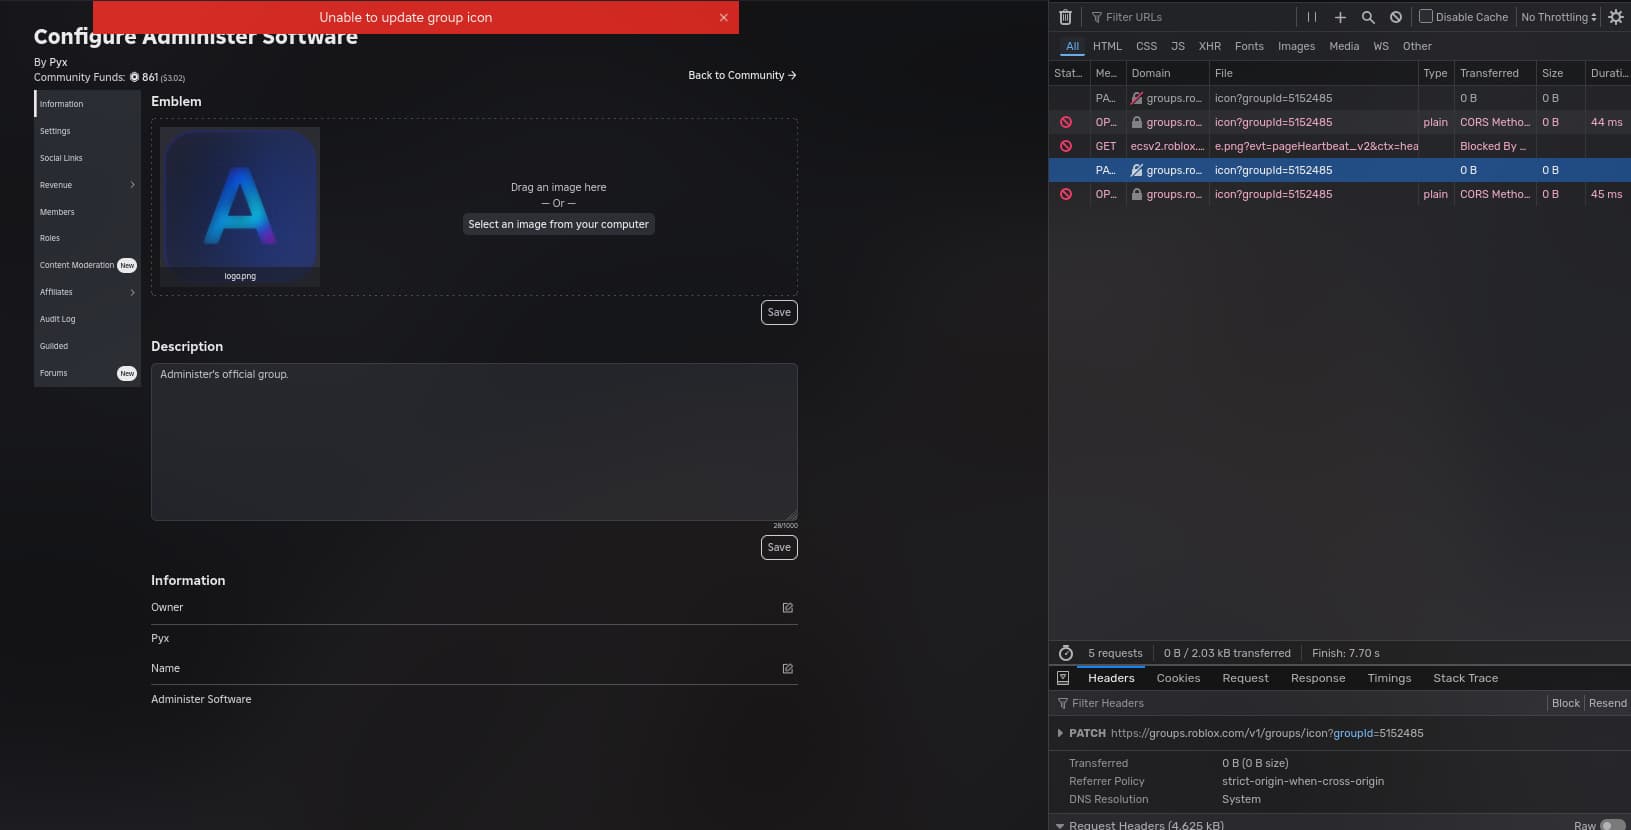Save the Description section
Viewport: 1631px width, 830px height.
[779, 547]
